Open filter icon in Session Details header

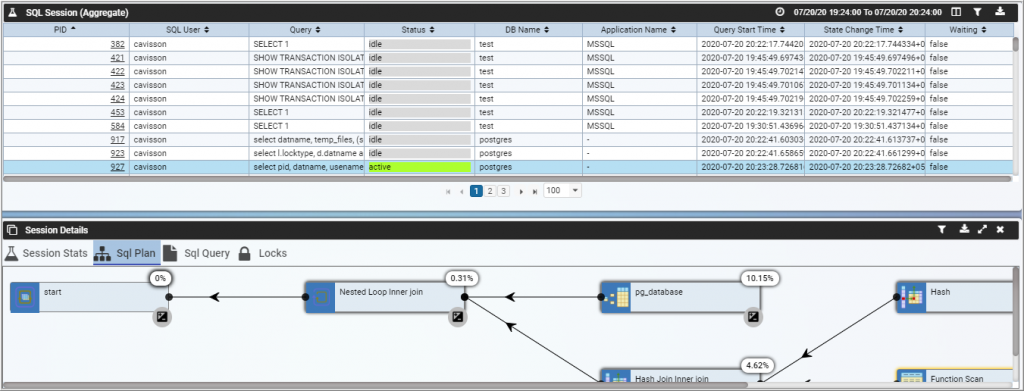[x=942, y=230]
